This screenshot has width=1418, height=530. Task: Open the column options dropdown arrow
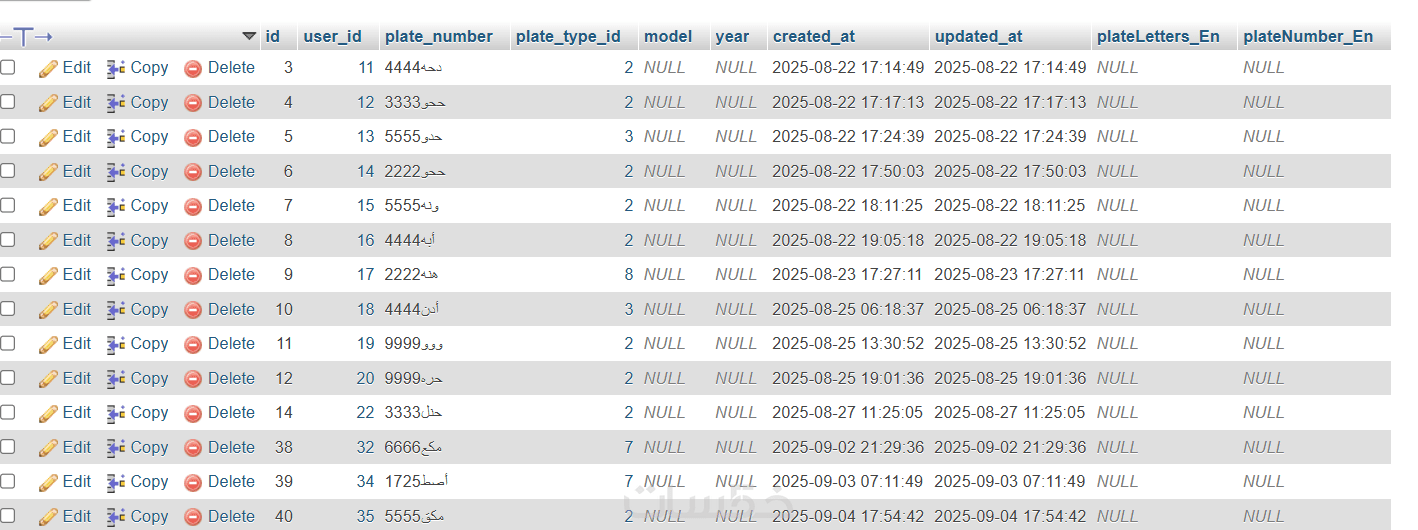(x=249, y=36)
